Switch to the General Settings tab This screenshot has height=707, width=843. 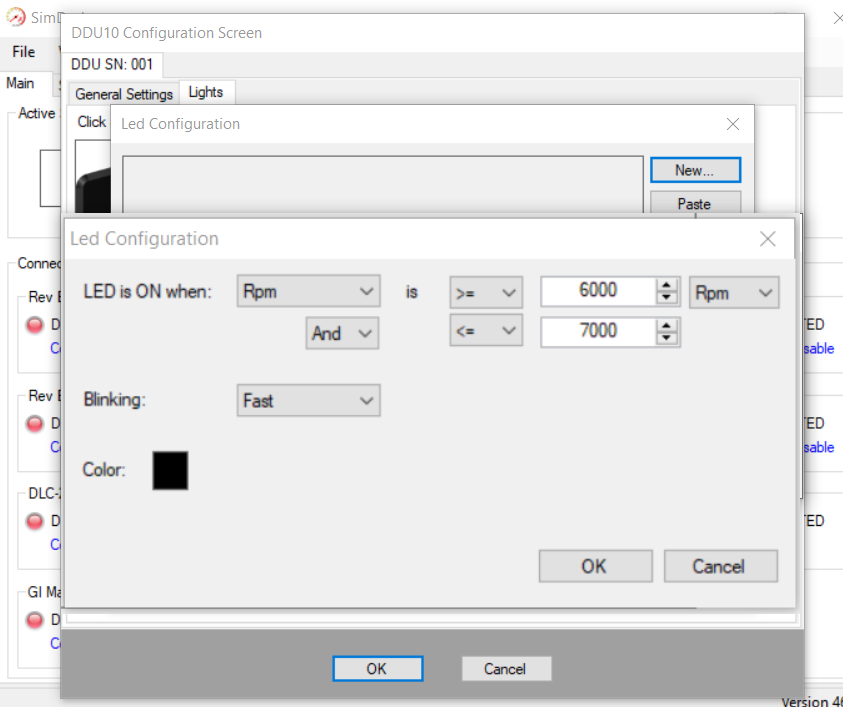[124, 94]
